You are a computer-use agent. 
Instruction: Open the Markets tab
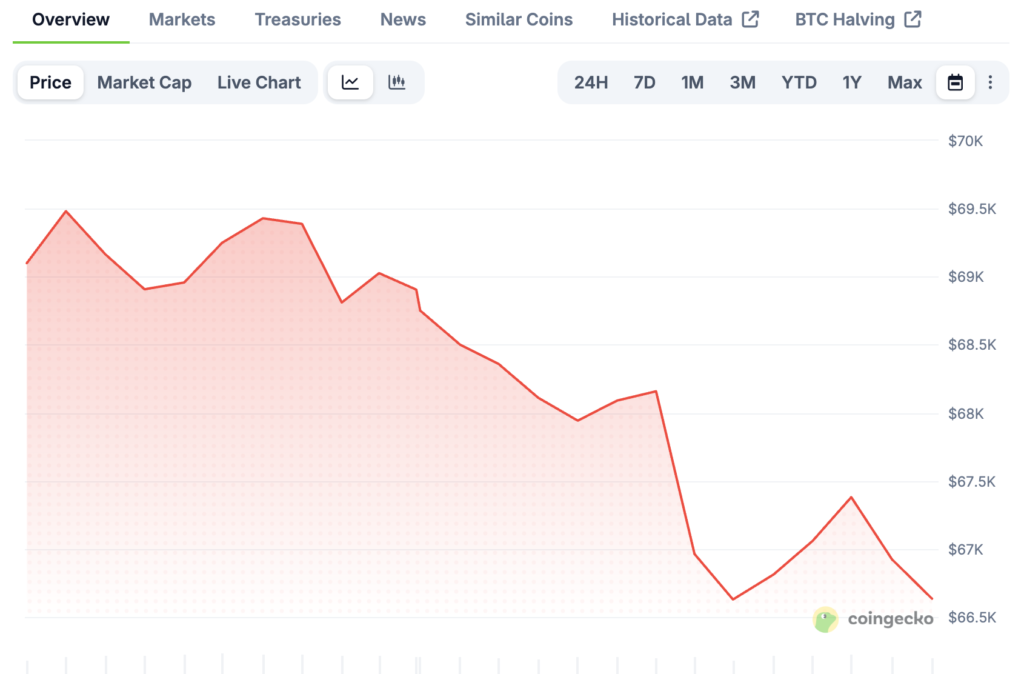pyautogui.click(x=182, y=20)
